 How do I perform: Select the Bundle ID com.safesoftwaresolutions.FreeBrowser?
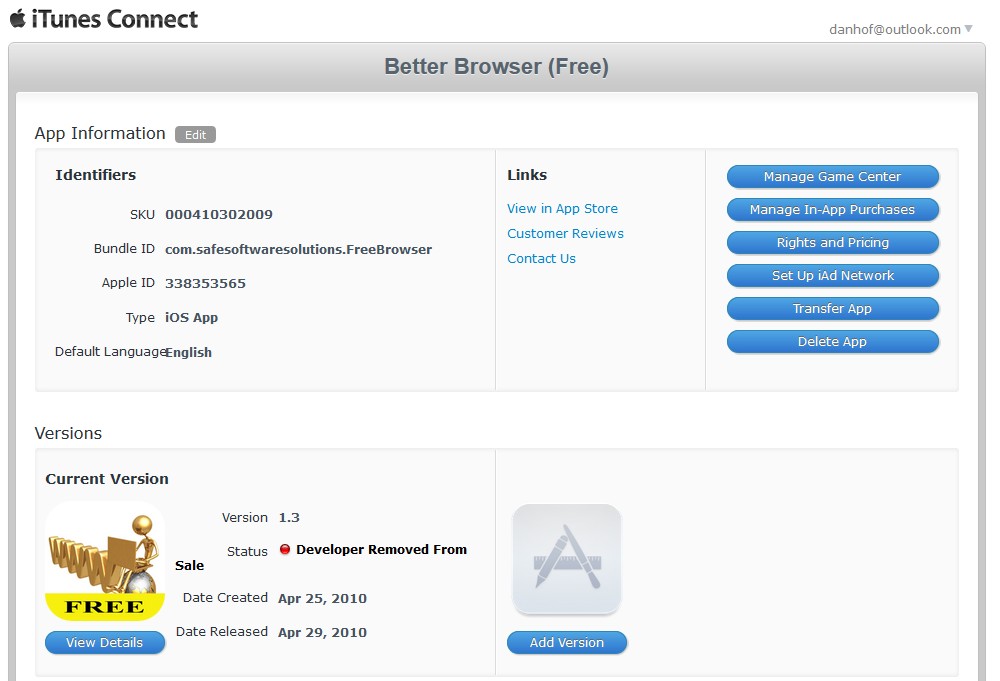click(298, 249)
